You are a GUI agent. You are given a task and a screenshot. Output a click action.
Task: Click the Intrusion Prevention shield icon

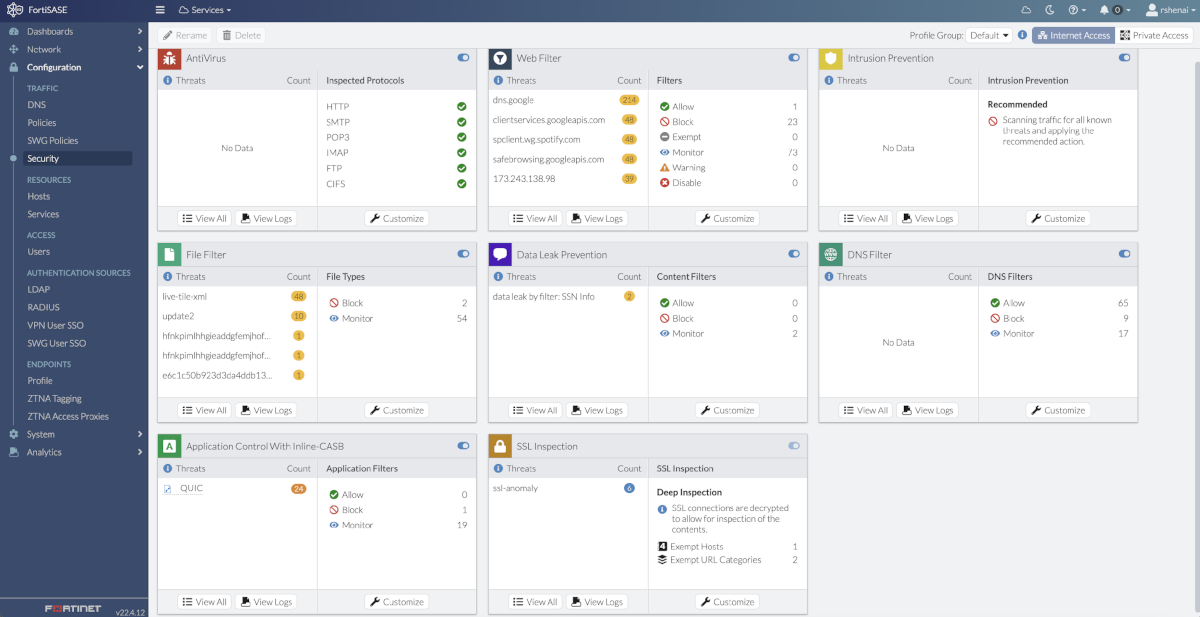[831, 59]
